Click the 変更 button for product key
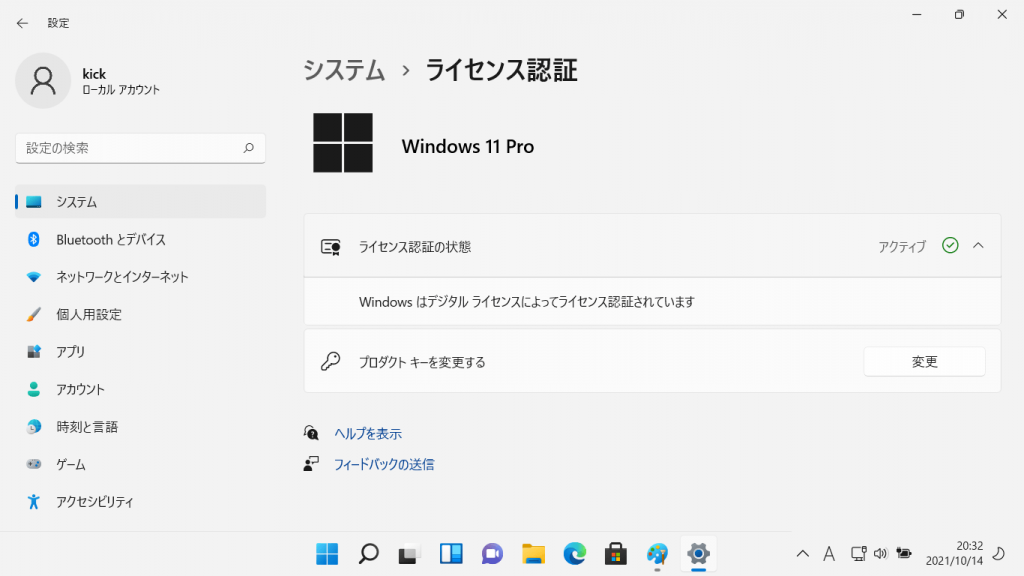 tap(924, 362)
